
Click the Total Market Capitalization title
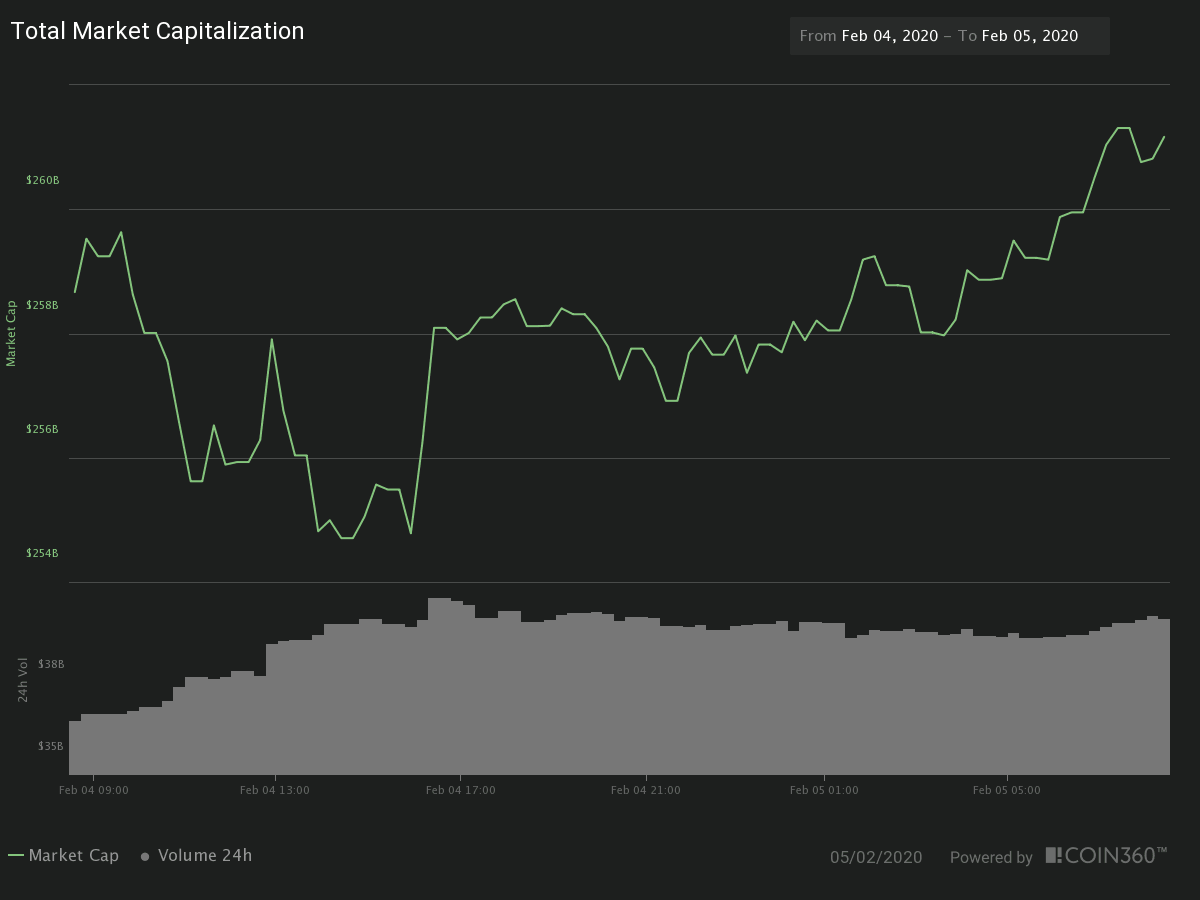click(x=157, y=31)
